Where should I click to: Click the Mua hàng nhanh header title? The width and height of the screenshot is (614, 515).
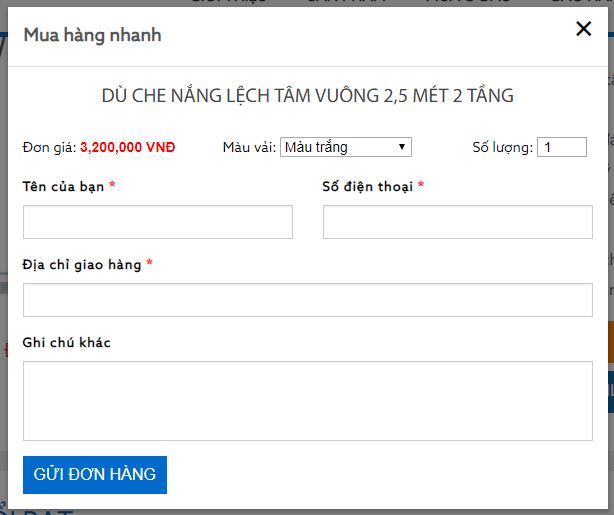[x=92, y=36]
